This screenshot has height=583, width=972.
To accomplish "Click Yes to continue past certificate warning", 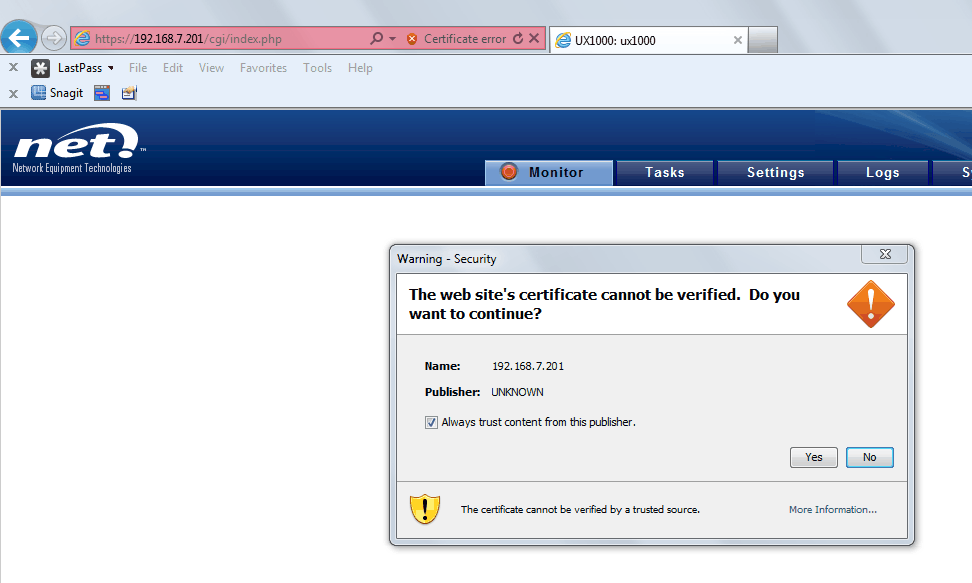I will click(x=814, y=457).
